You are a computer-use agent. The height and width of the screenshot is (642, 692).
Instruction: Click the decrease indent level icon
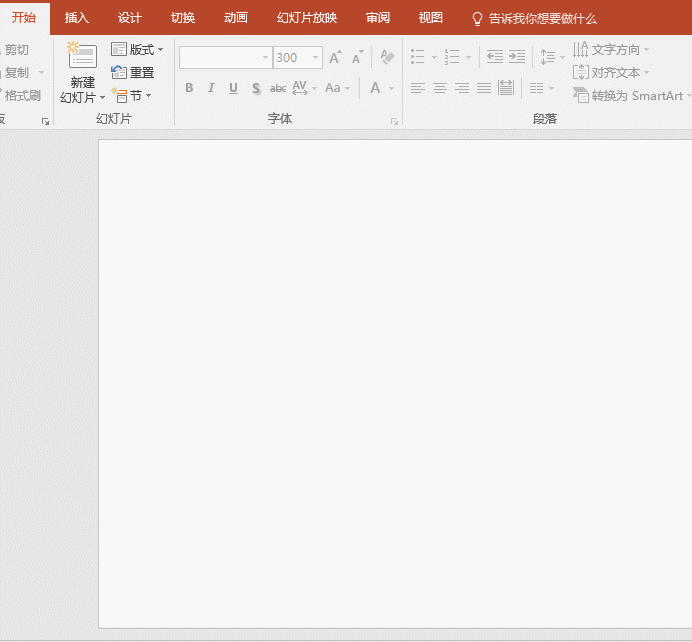(x=494, y=58)
